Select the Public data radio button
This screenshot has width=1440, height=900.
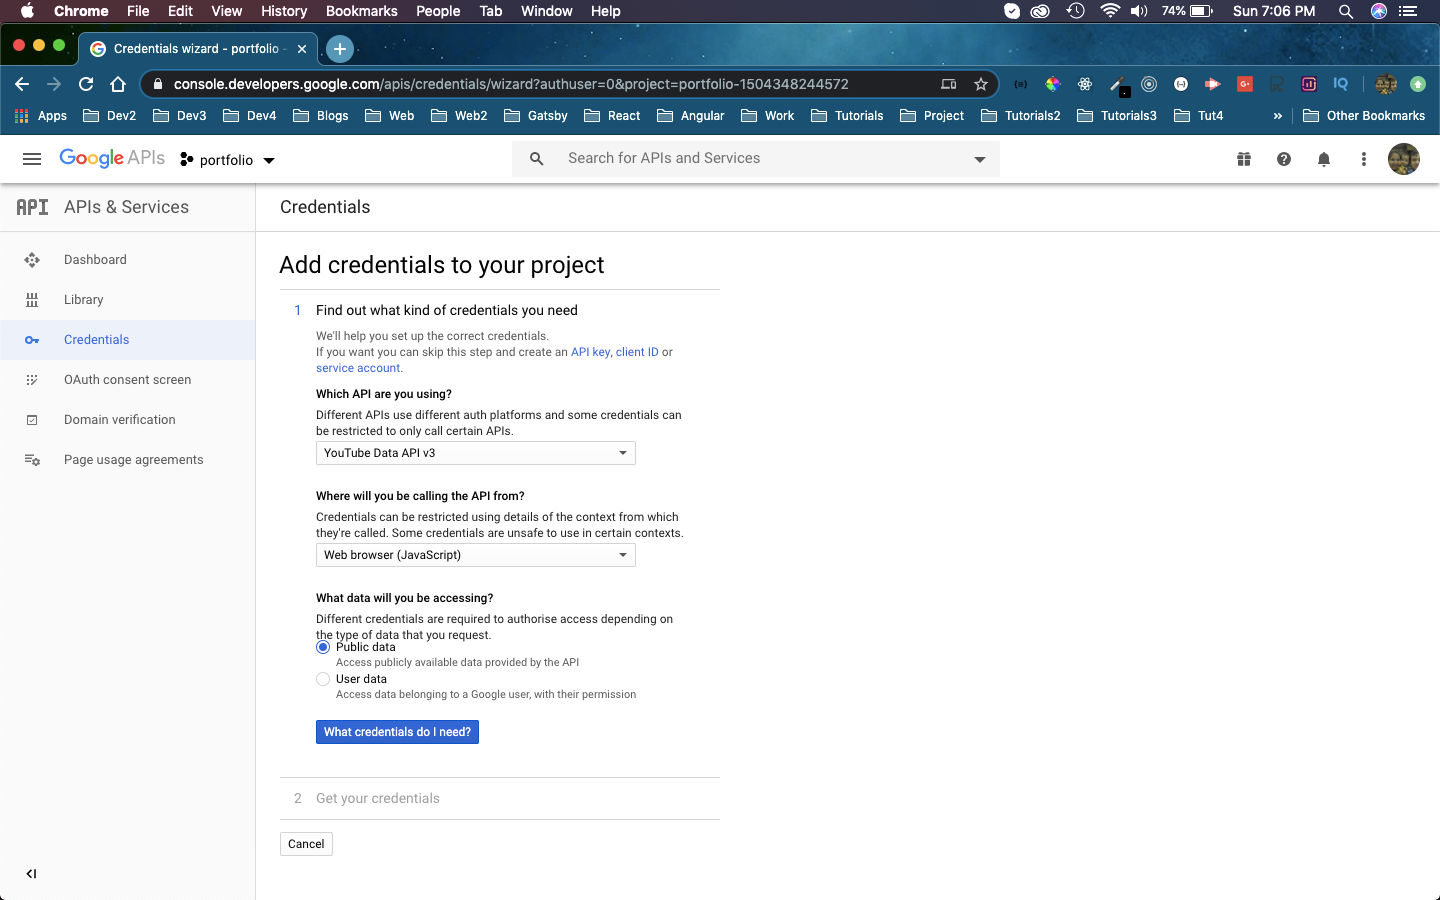tap(323, 647)
